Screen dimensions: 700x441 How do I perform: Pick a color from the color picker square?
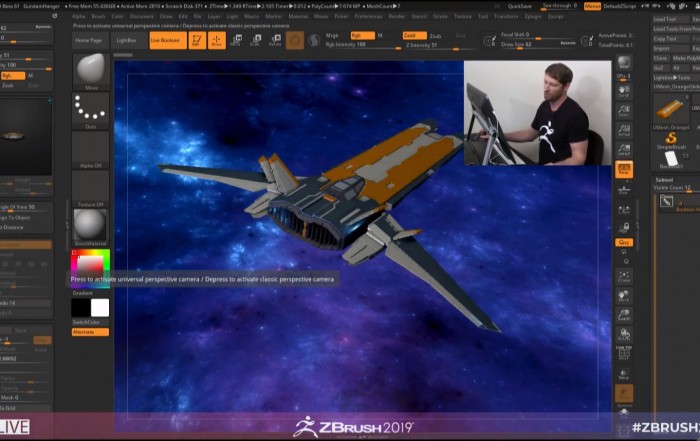(88, 266)
